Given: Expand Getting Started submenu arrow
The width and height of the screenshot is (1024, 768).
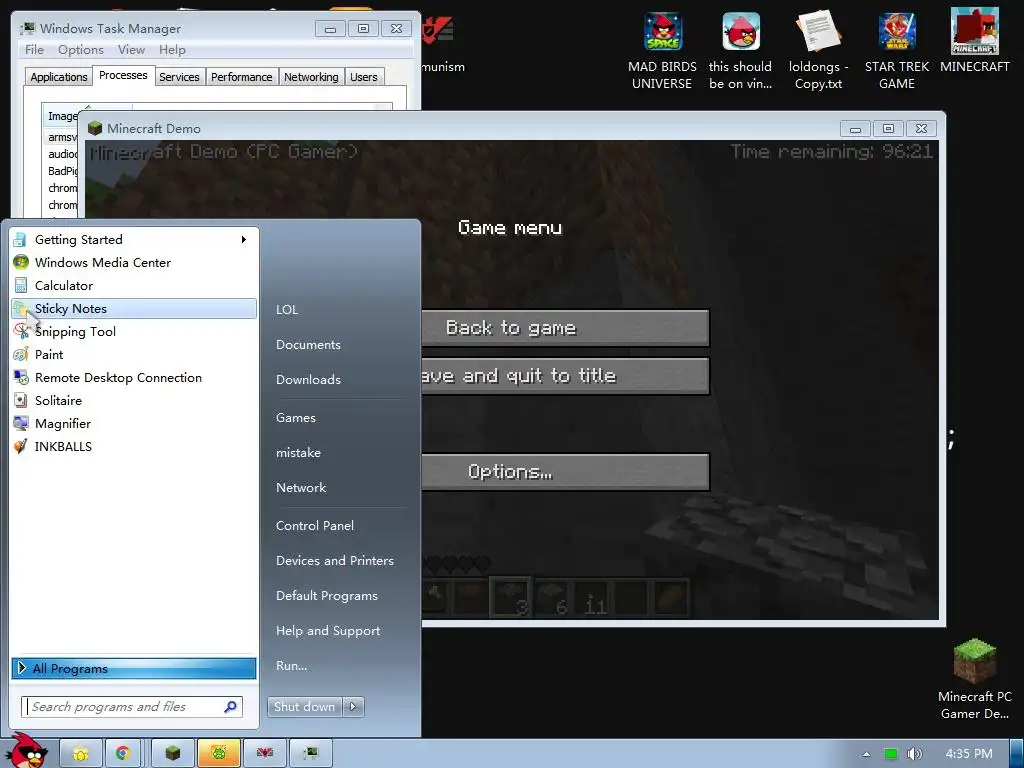Looking at the screenshot, I should (x=244, y=240).
